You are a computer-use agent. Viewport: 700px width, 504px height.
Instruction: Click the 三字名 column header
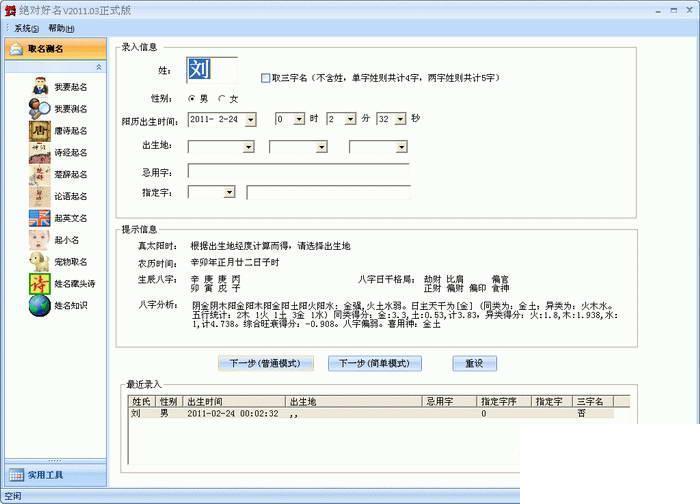593,401
